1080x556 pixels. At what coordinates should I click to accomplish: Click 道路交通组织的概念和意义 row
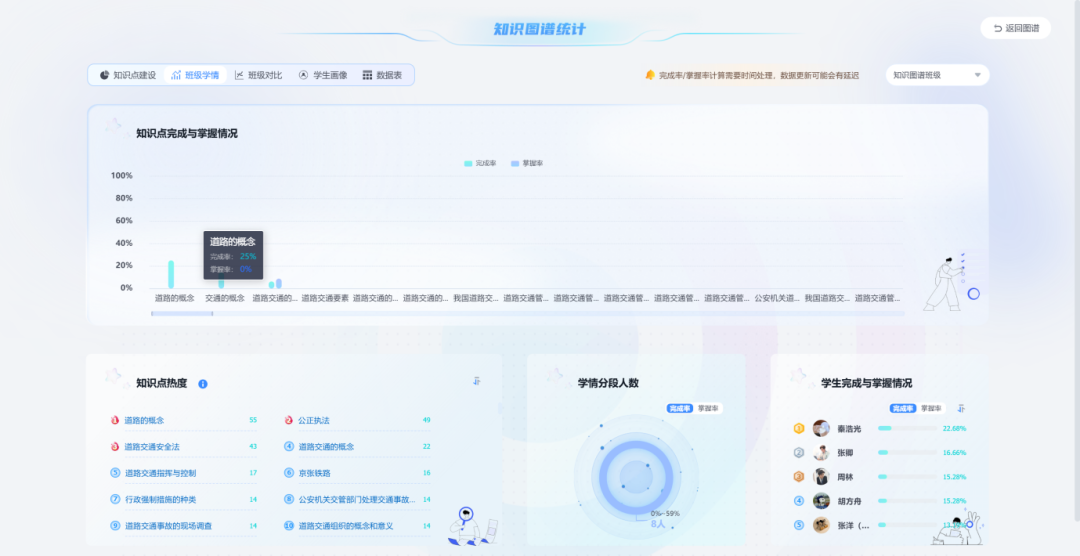pos(357,526)
